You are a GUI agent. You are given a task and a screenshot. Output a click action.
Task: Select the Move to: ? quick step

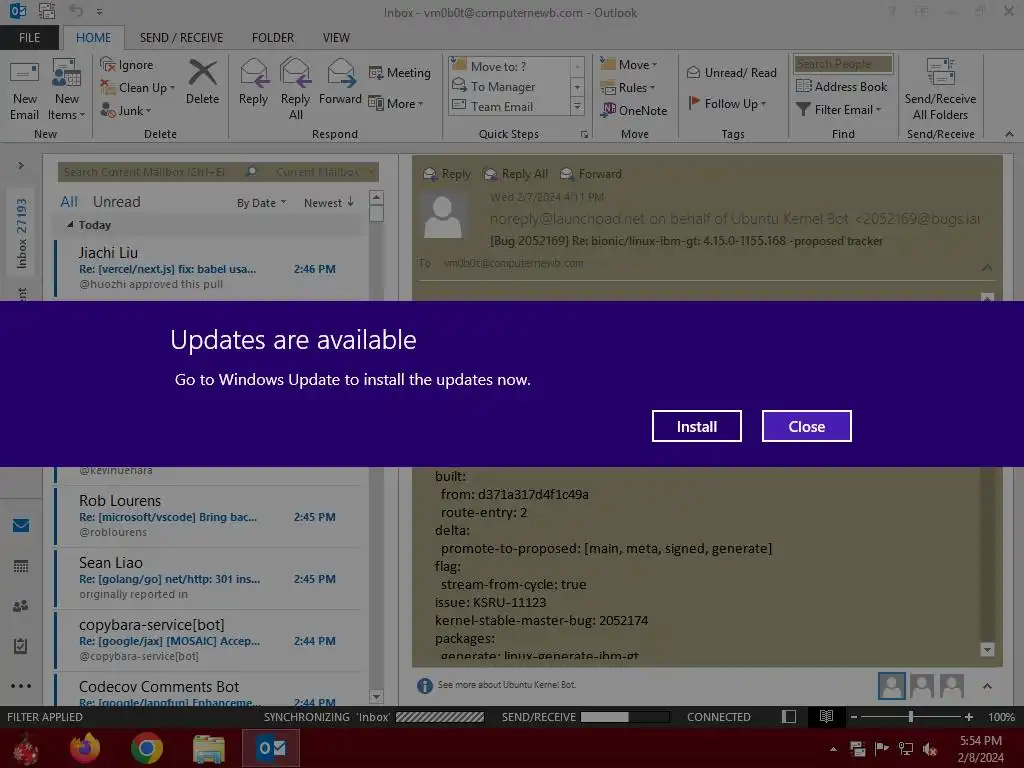coord(511,66)
